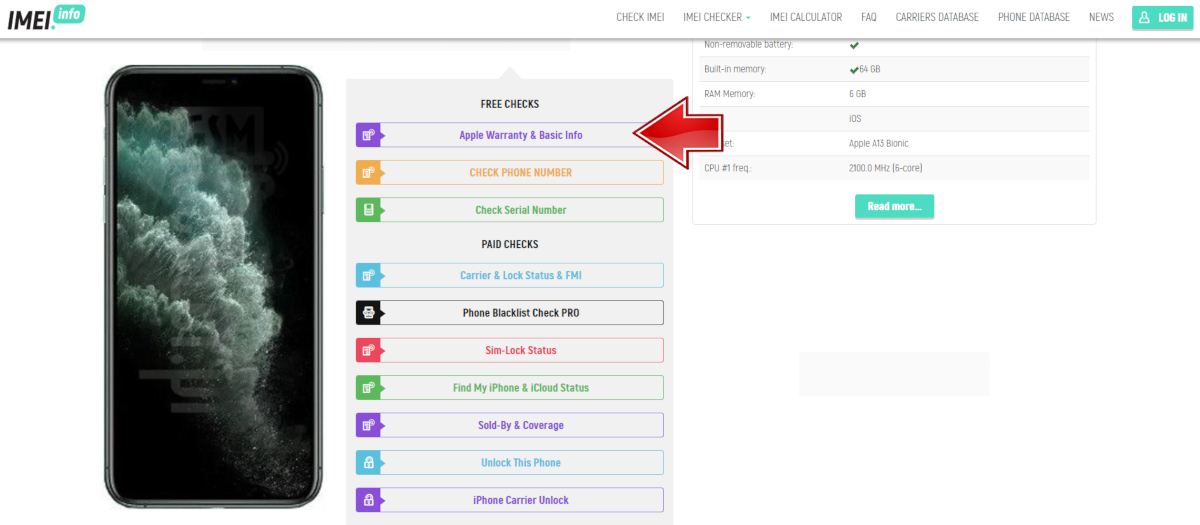
Task: Click the FREE CHECKS heading
Action: pyautogui.click(x=510, y=104)
